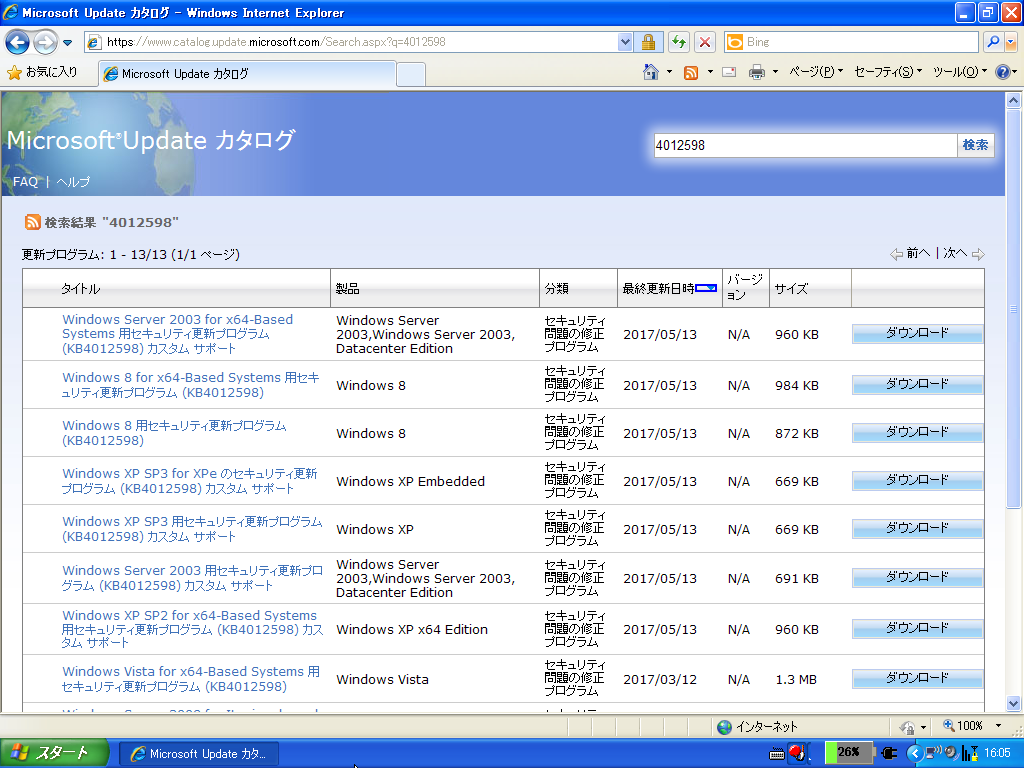Click the Bing magnifier search icon
This screenshot has width=1024, height=768.
tap(993, 42)
